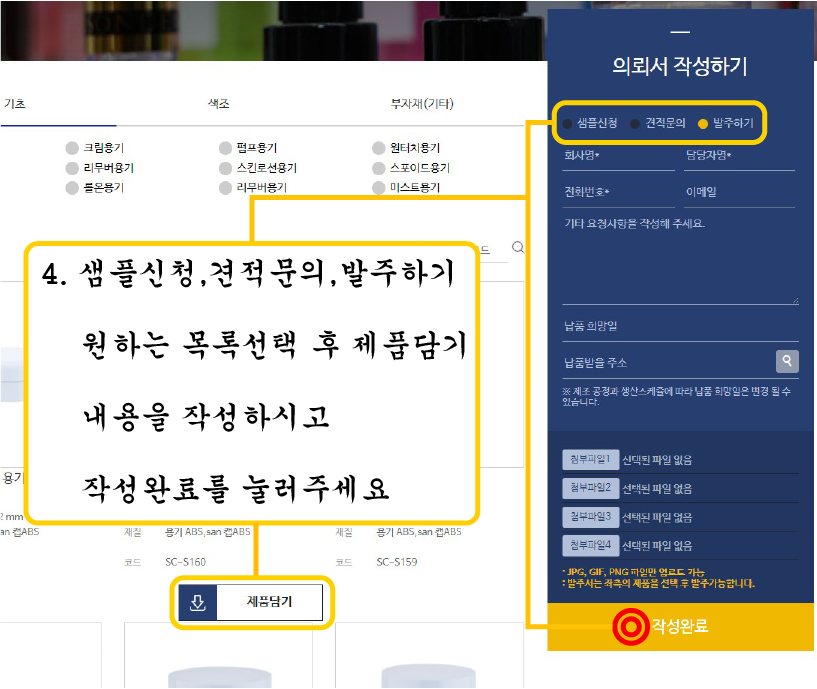Select 스포이드용기 filter option
Image resolution: width=817 pixels, height=689 pixels.
(x=411, y=168)
